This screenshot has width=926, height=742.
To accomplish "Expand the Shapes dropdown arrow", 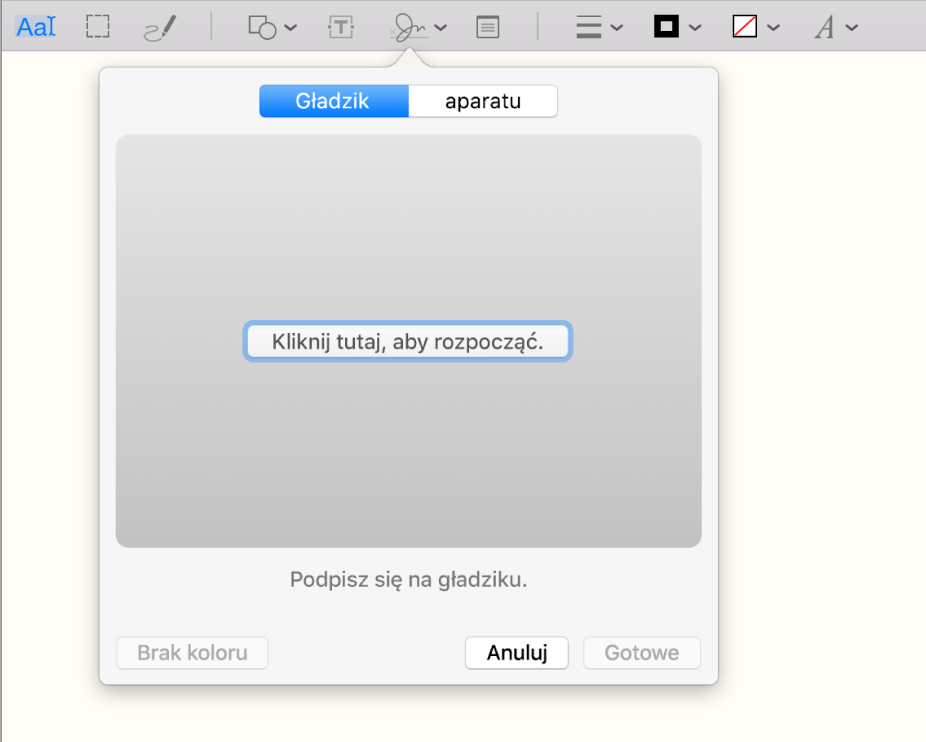I will [291, 27].
